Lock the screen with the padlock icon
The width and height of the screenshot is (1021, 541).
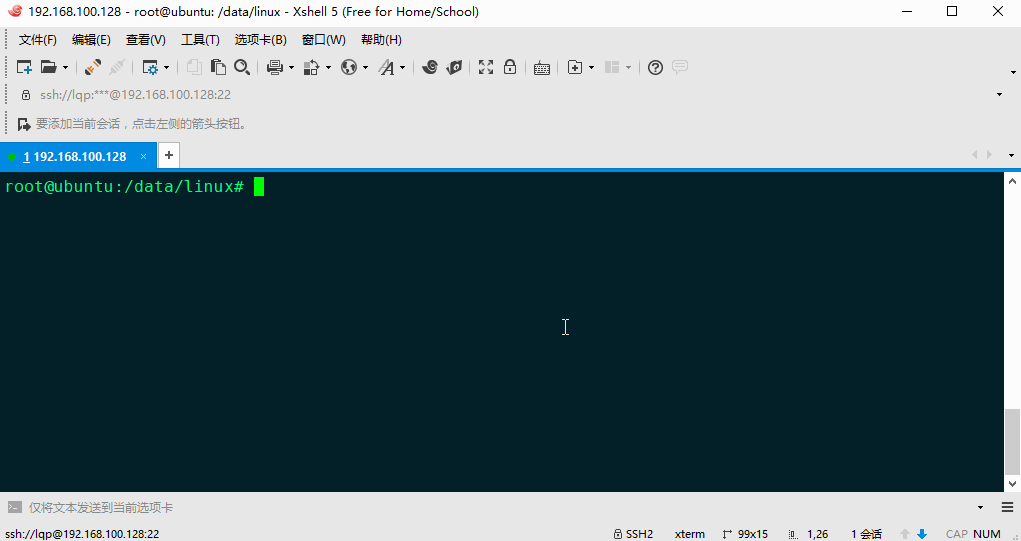tap(510, 67)
